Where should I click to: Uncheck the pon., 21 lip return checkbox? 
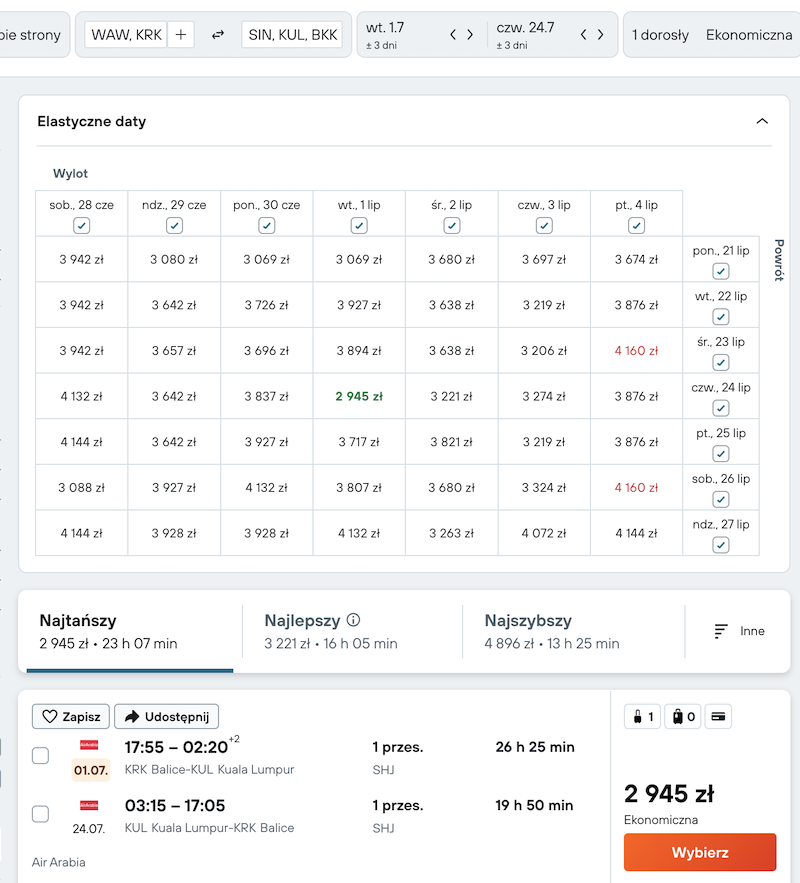721,271
